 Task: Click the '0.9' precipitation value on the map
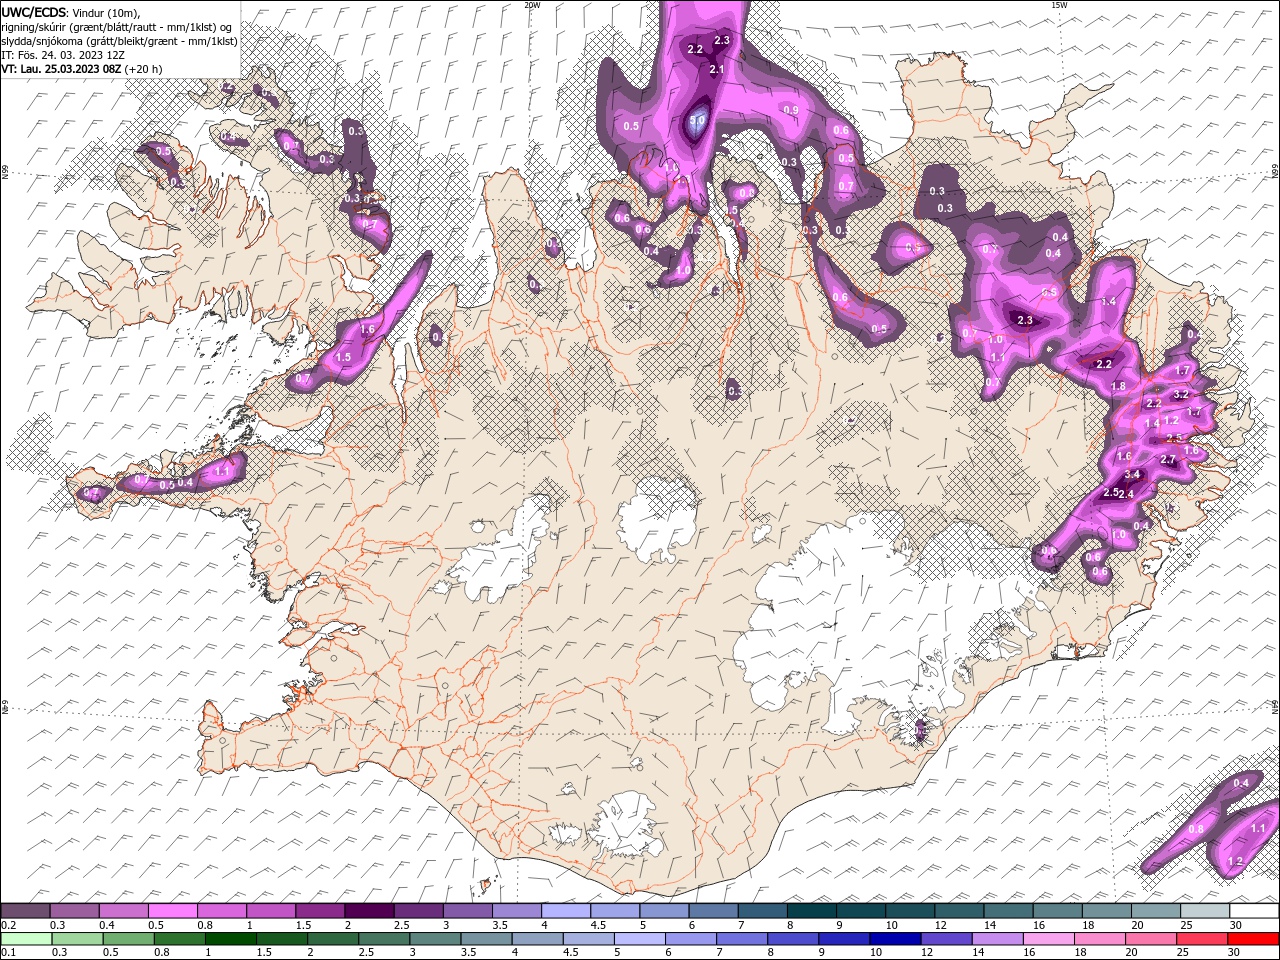(790, 110)
